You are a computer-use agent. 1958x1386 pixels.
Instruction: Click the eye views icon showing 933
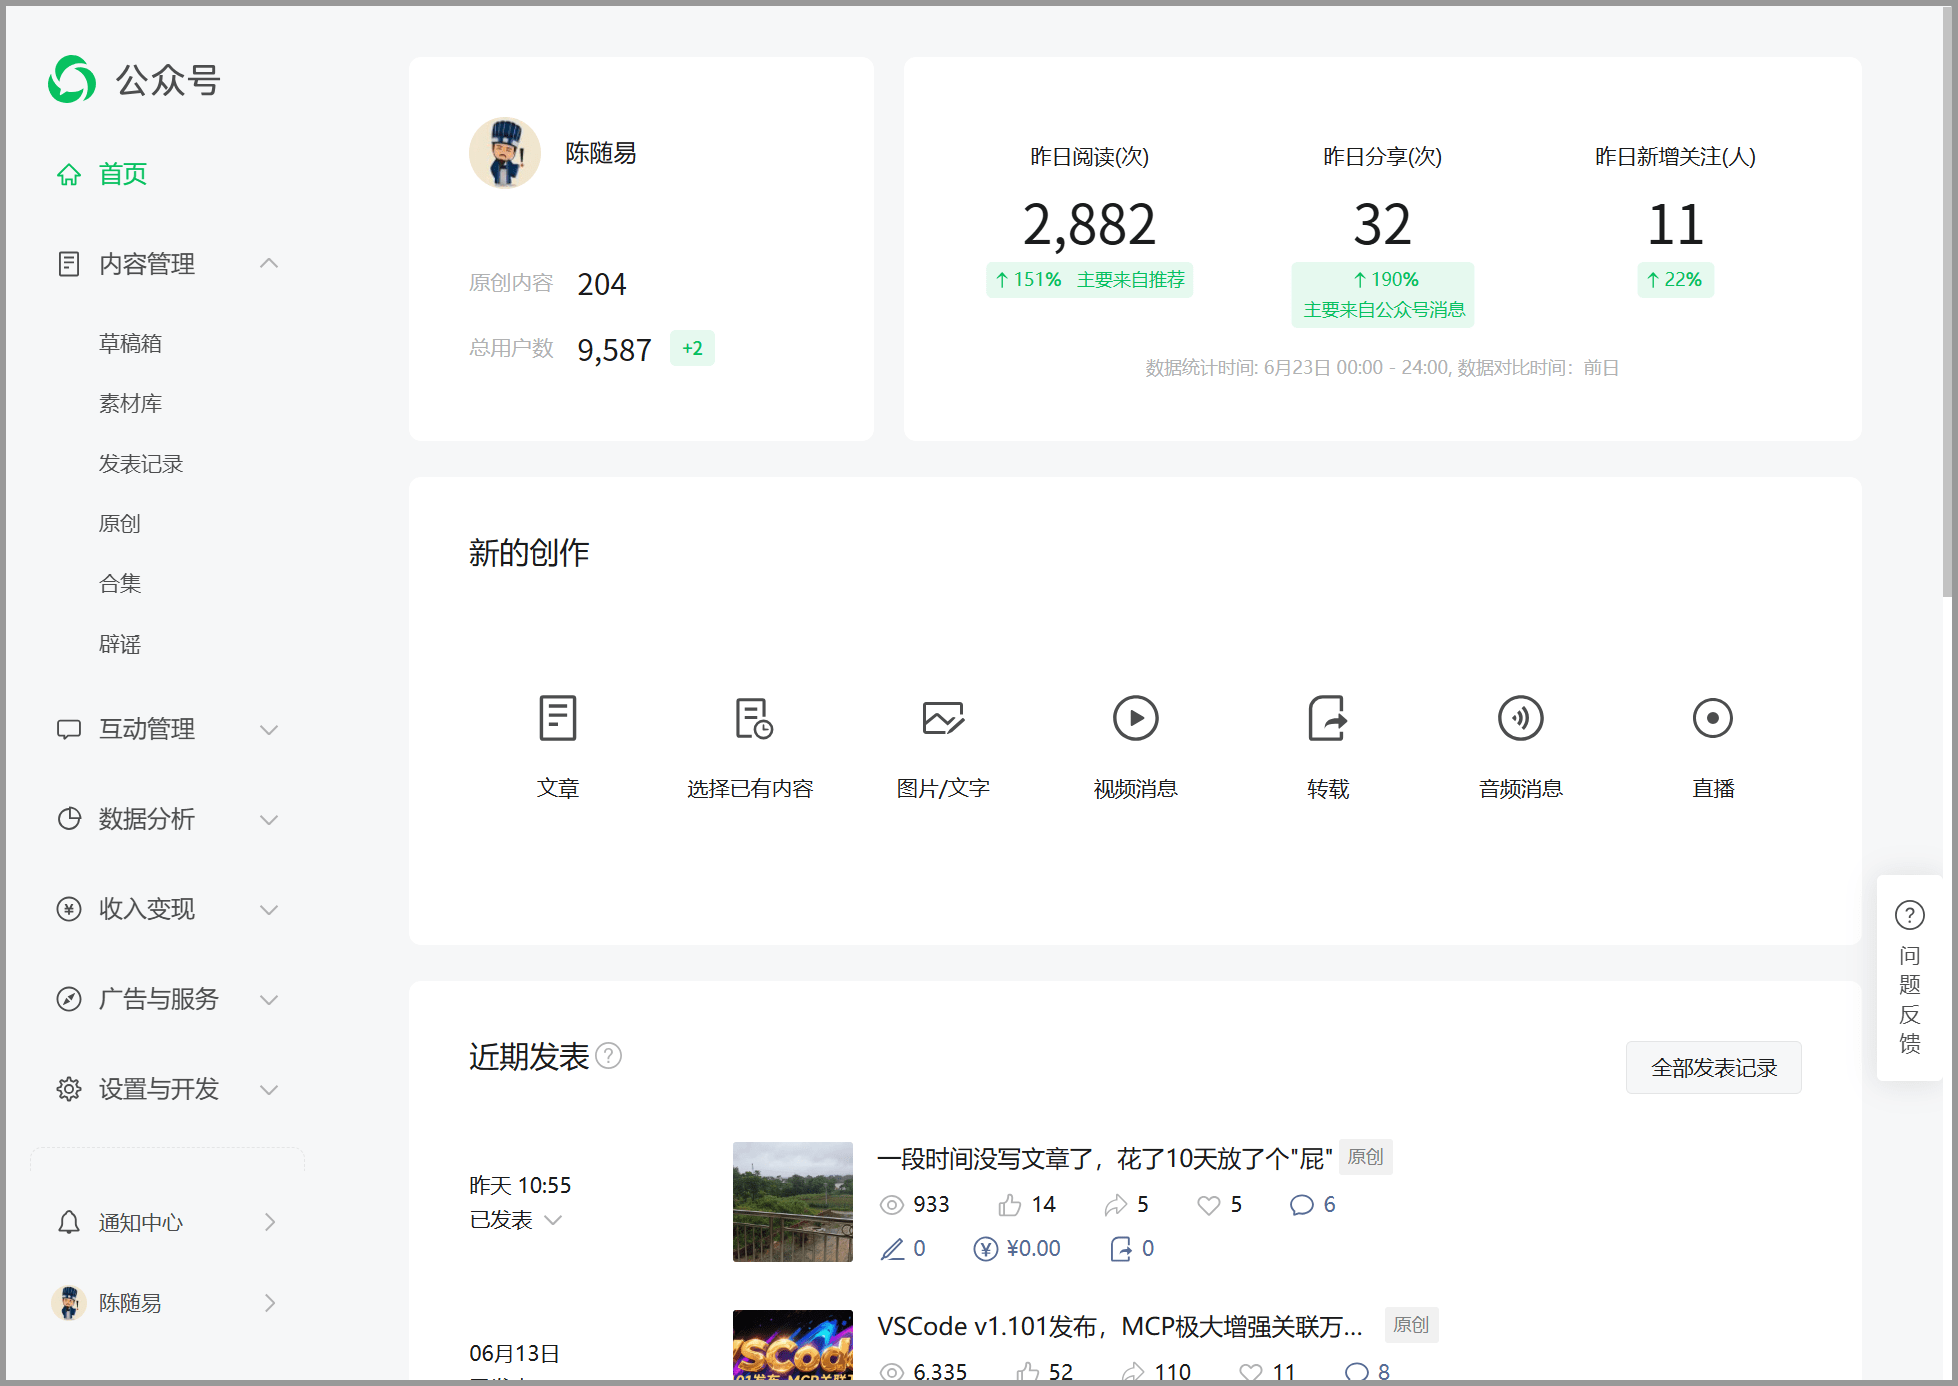(891, 1205)
